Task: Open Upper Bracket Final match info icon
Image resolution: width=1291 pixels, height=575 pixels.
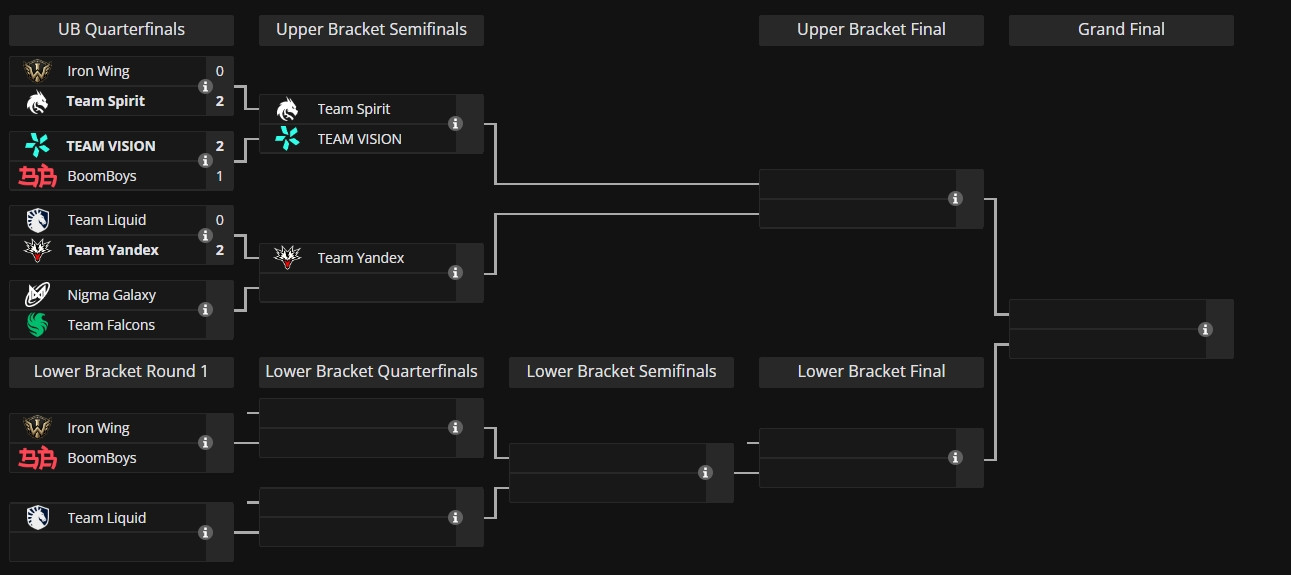Action: tap(956, 199)
